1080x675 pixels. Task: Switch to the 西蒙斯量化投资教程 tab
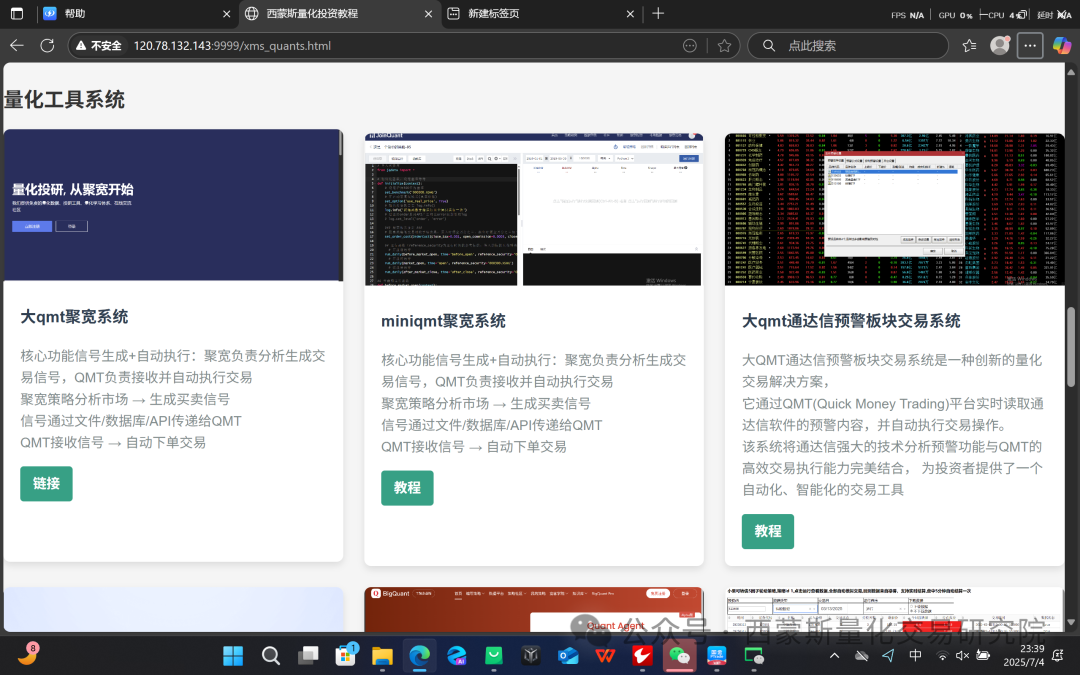[x=340, y=14]
